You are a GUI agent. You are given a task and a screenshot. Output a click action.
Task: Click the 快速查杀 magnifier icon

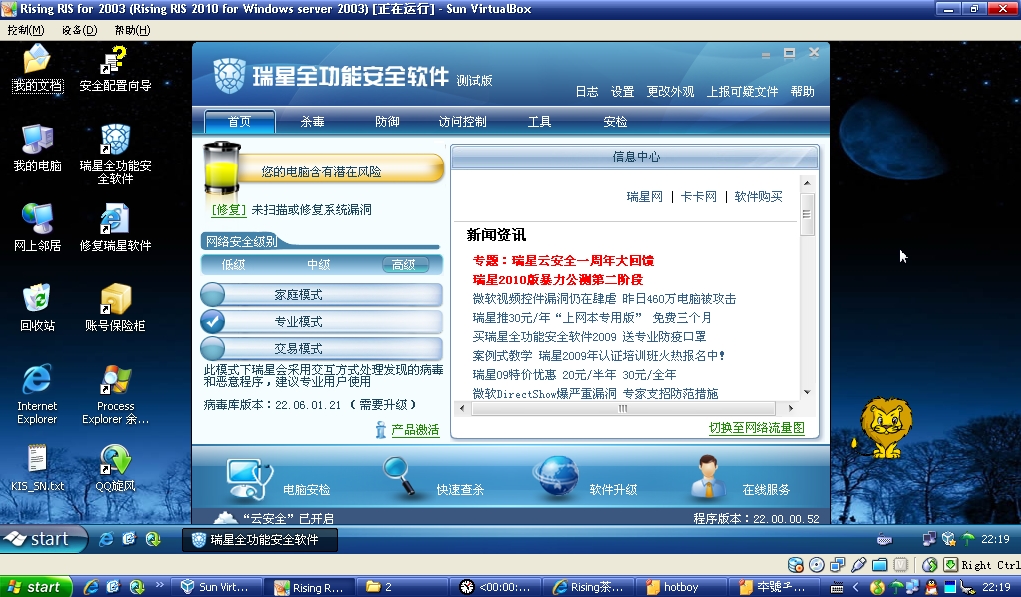(399, 475)
